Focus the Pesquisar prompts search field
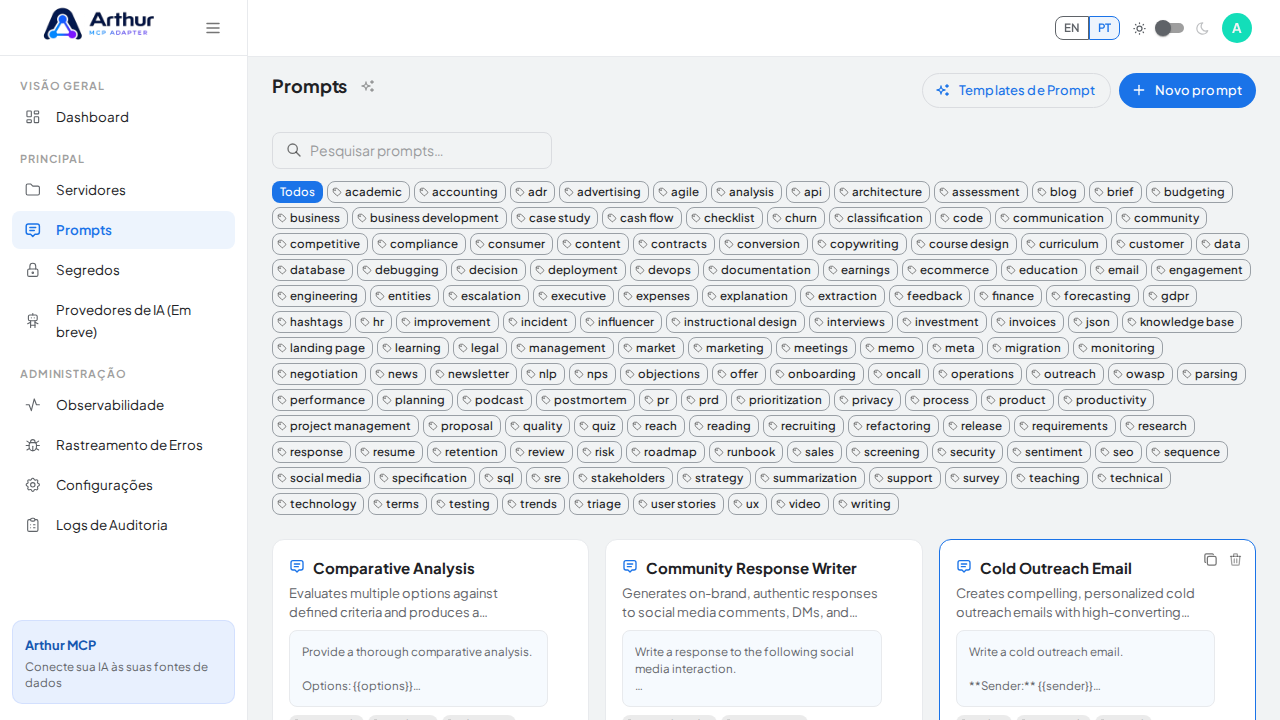This screenshot has width=1280, height=720. [x=412, y=150]
